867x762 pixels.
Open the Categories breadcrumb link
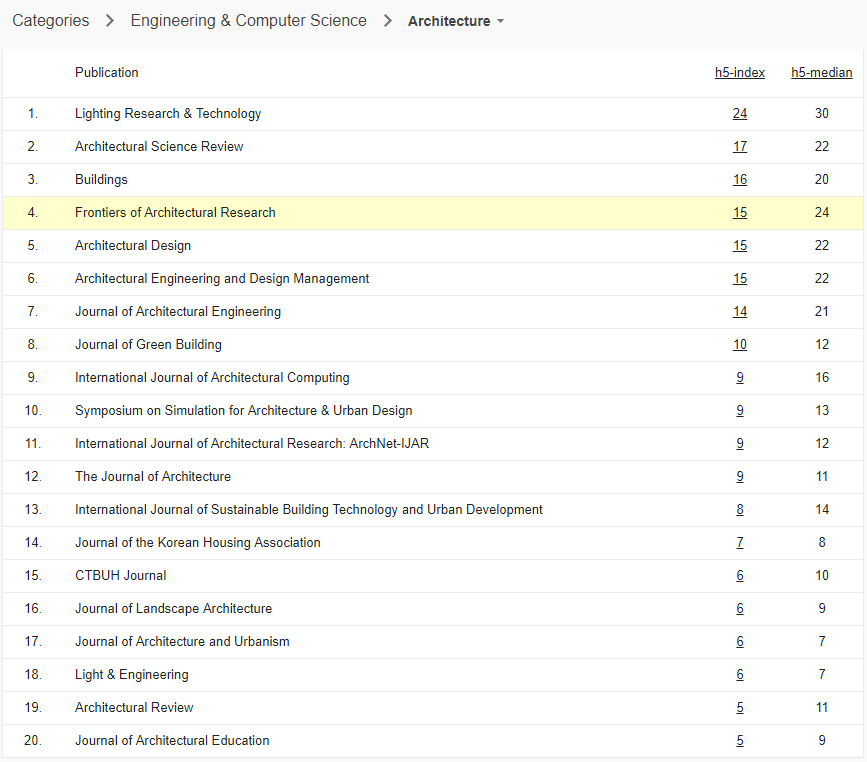pos(50,20)
